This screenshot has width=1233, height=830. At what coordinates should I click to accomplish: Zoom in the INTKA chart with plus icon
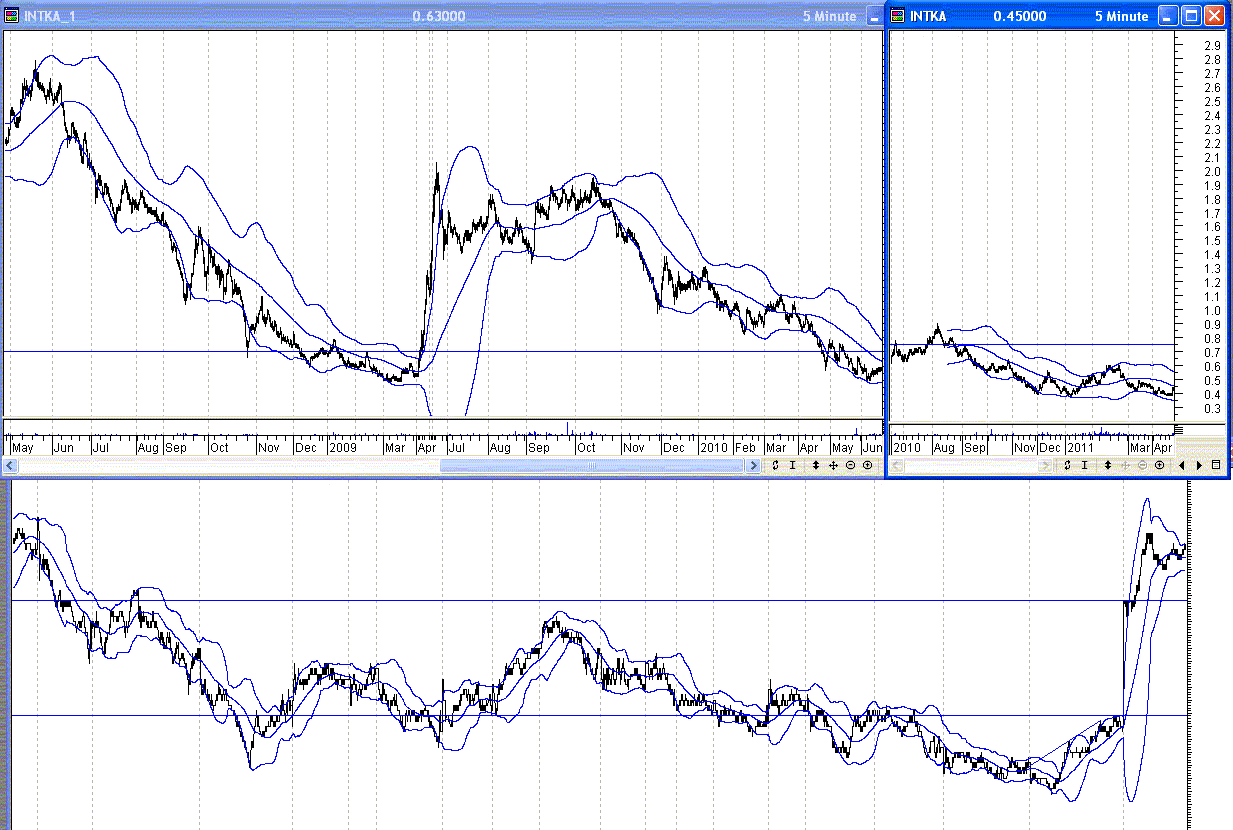pos(1160,466)
